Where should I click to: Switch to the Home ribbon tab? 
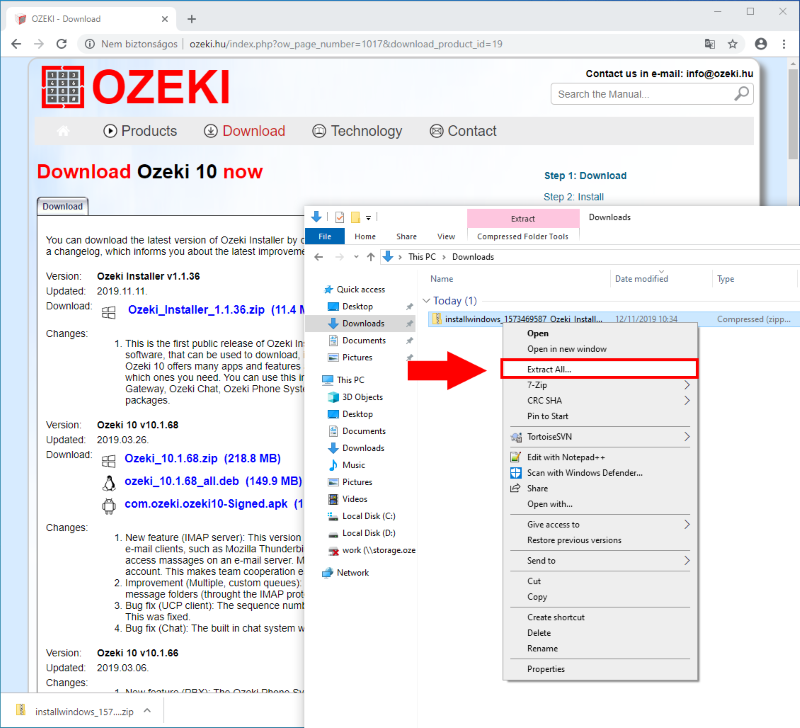click(x=365, y=236)
